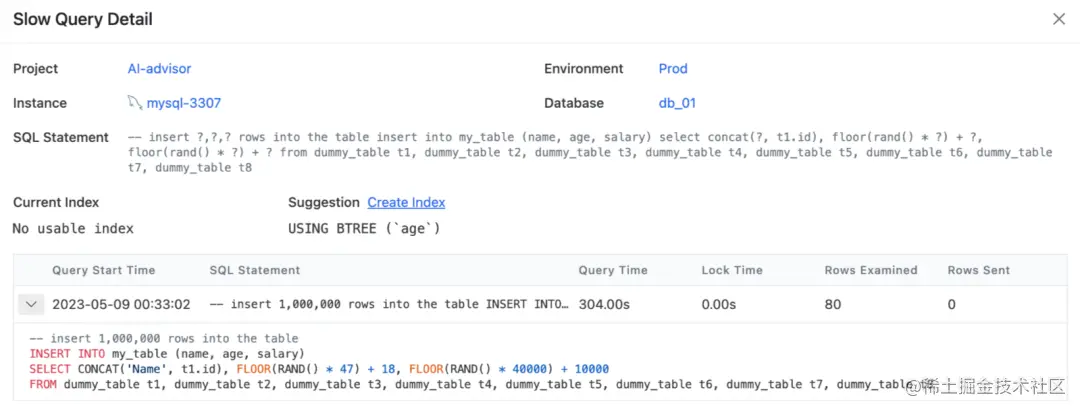Click the Slow Query Detail title
Viewport: 1080px width, 411px height.
click(83, 19)
